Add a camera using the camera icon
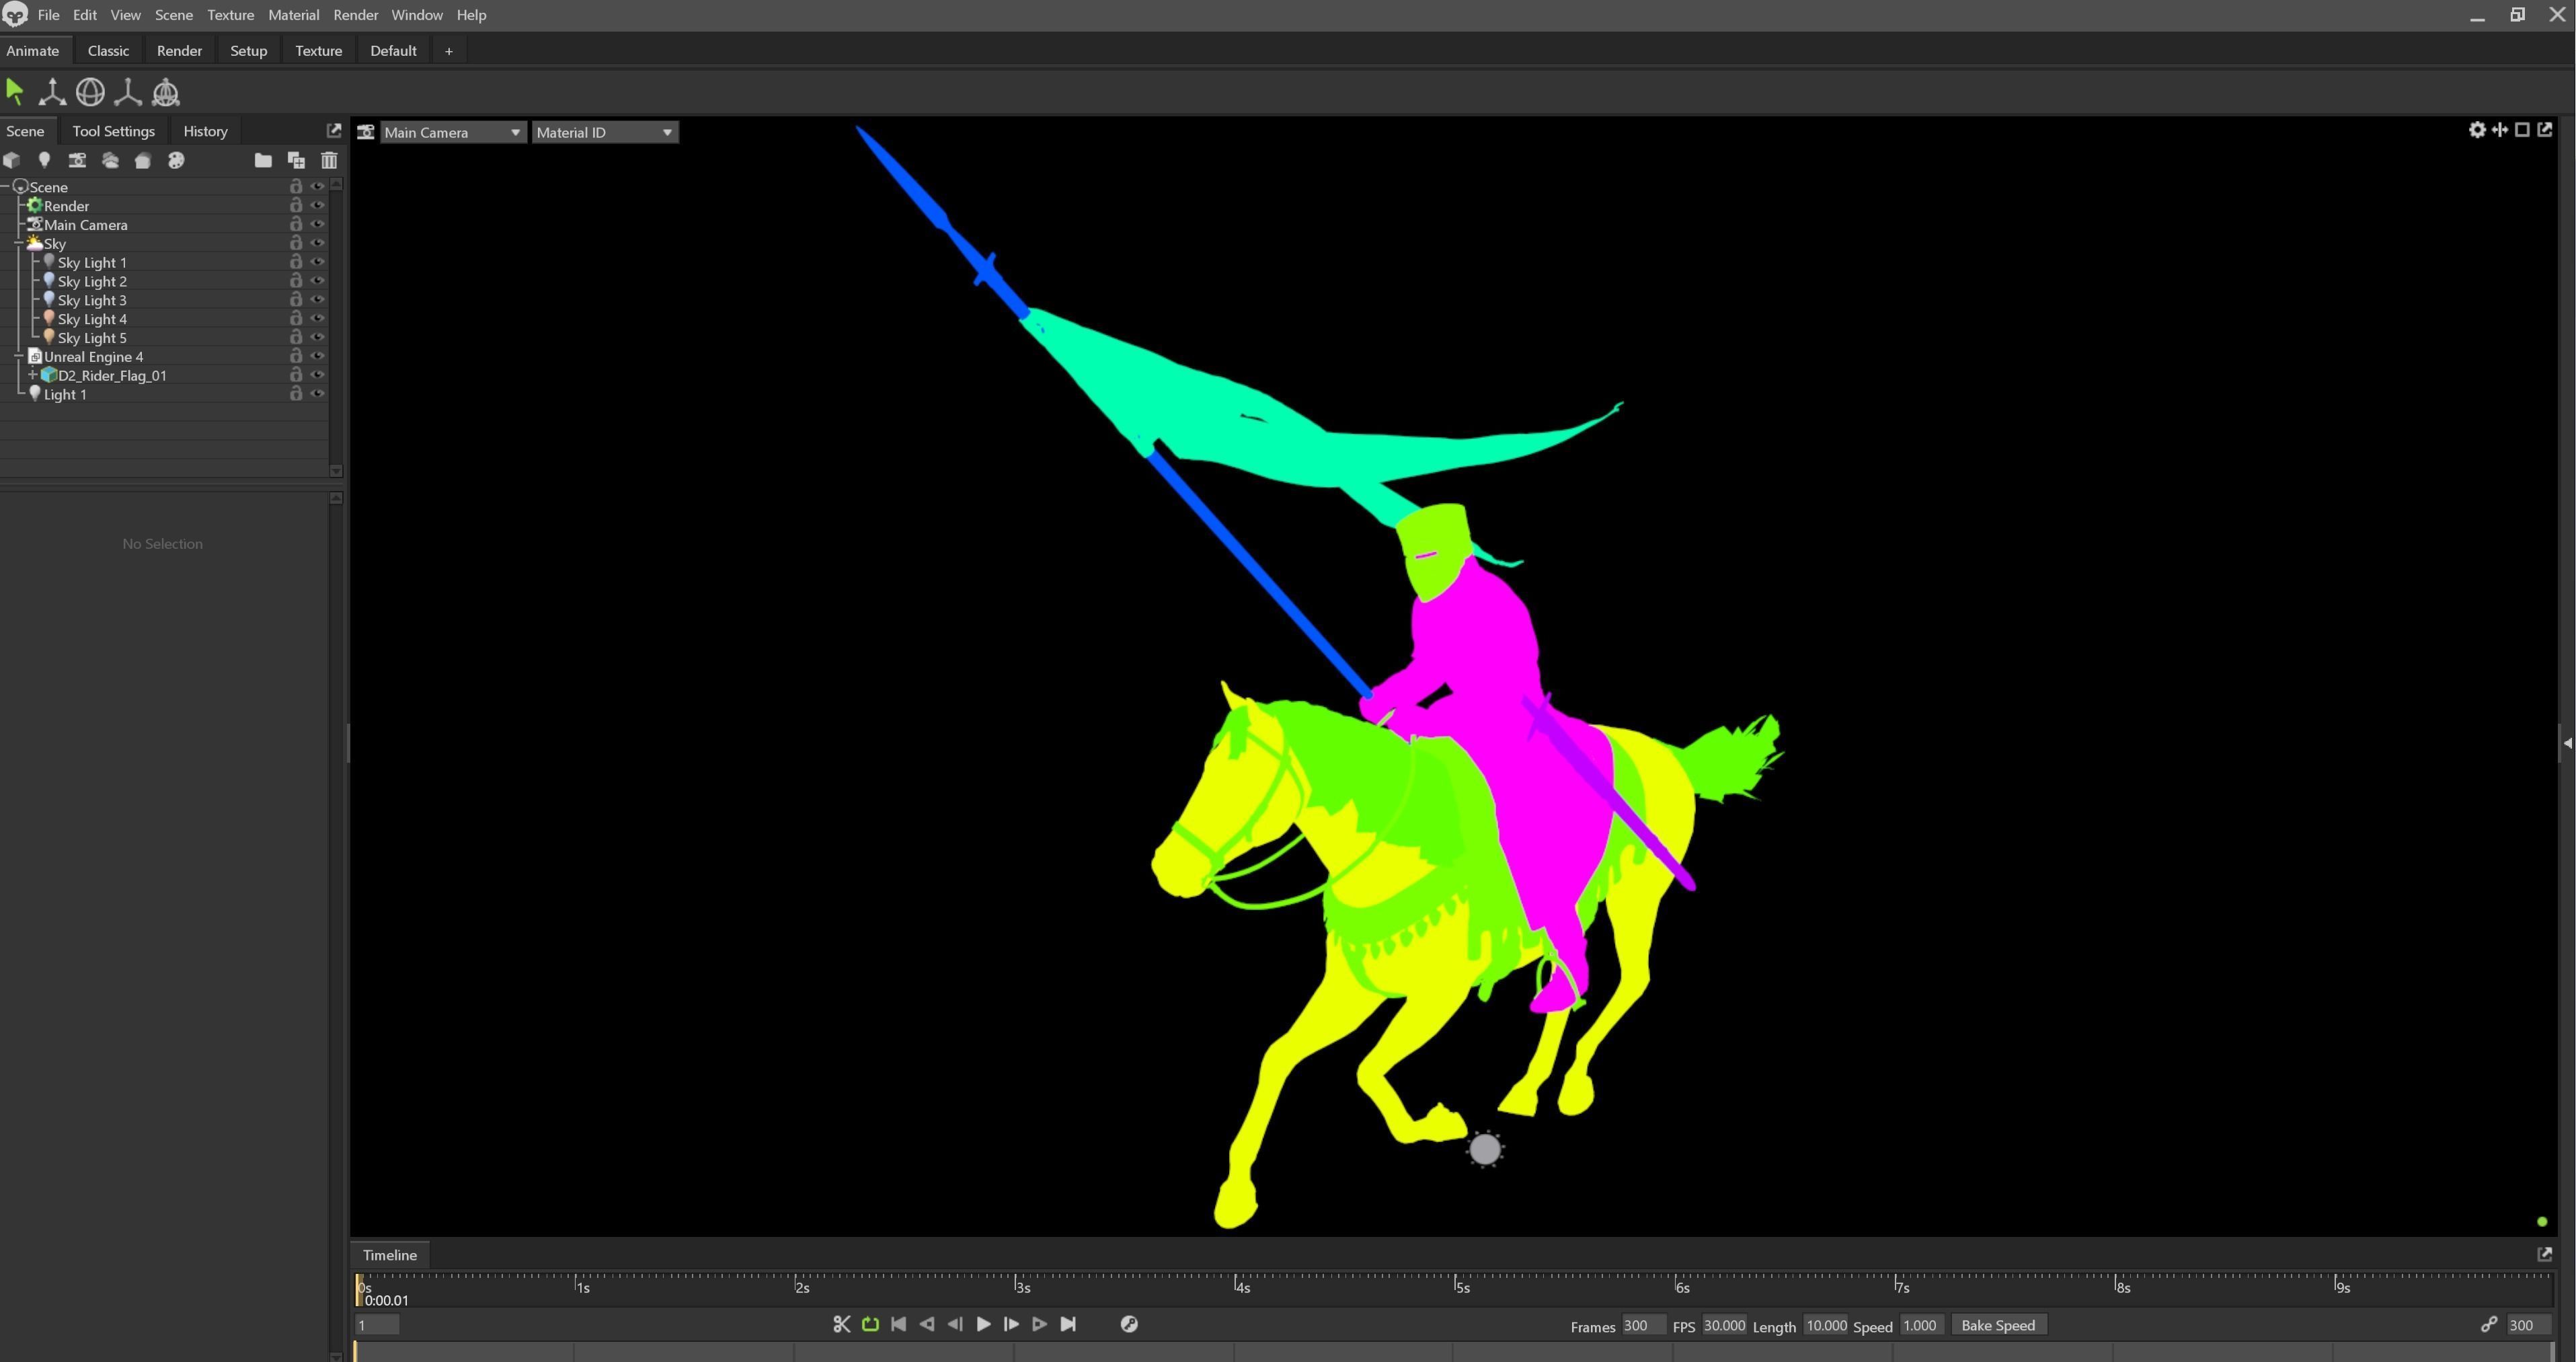The width and height of the screenshot is (2576, 1362). [77, 160]
